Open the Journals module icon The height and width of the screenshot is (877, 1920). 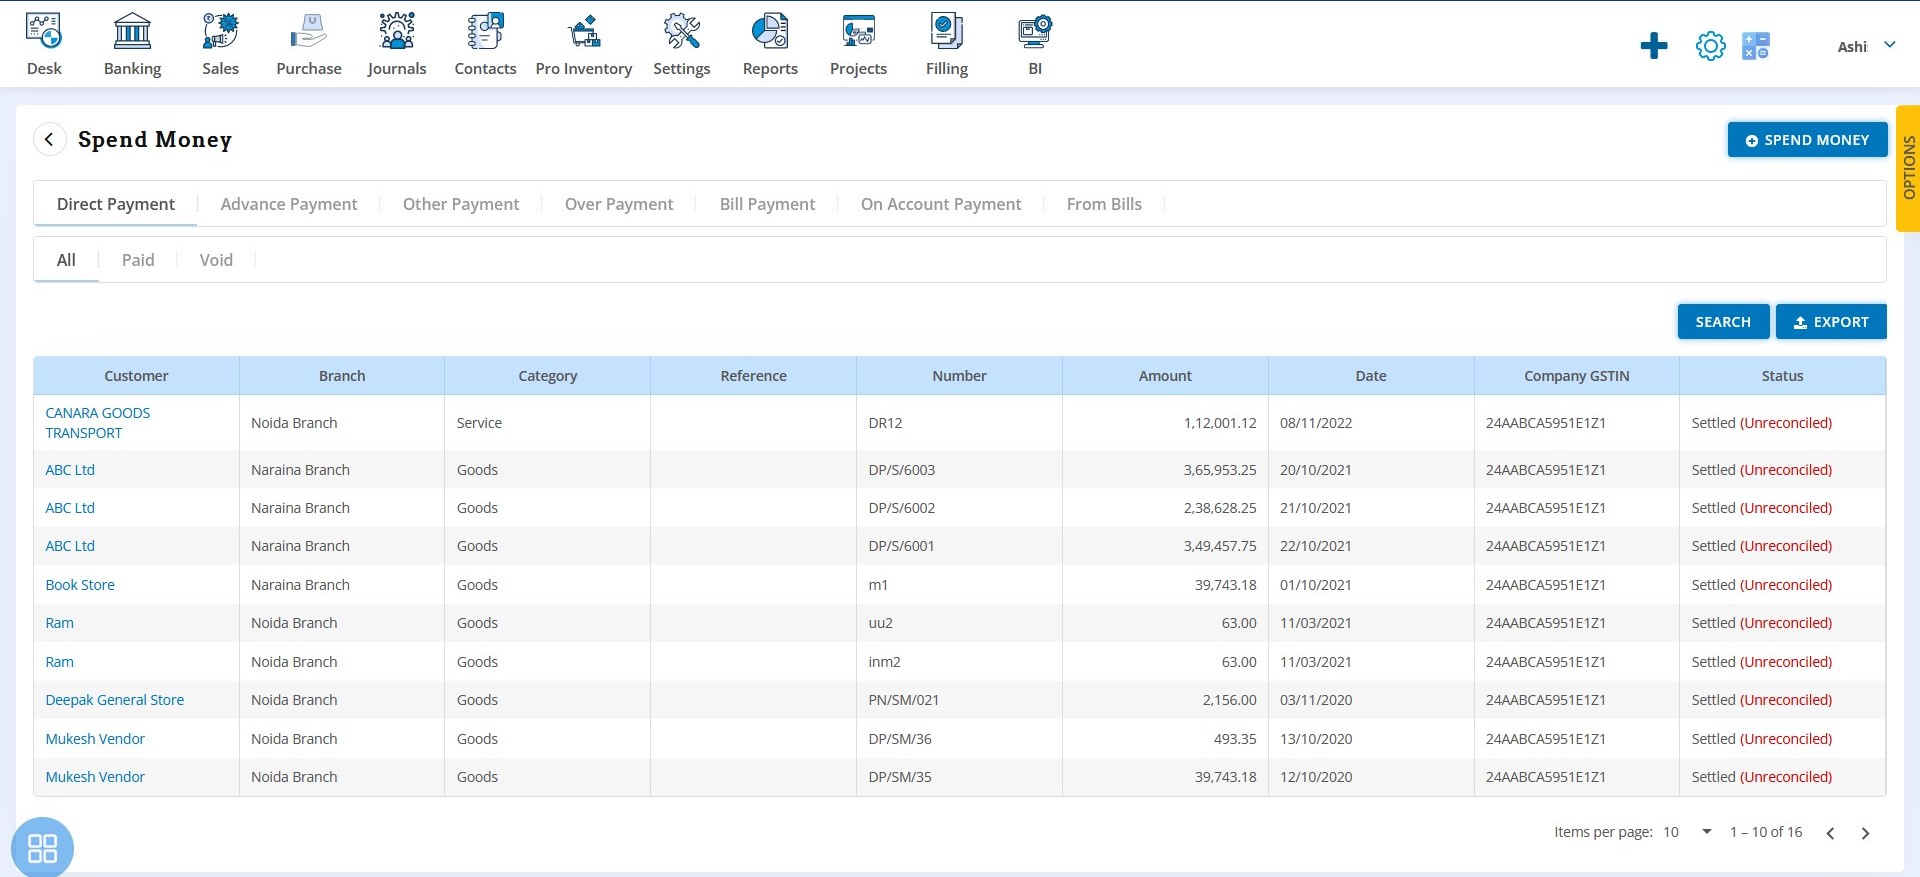click(397, 31)
